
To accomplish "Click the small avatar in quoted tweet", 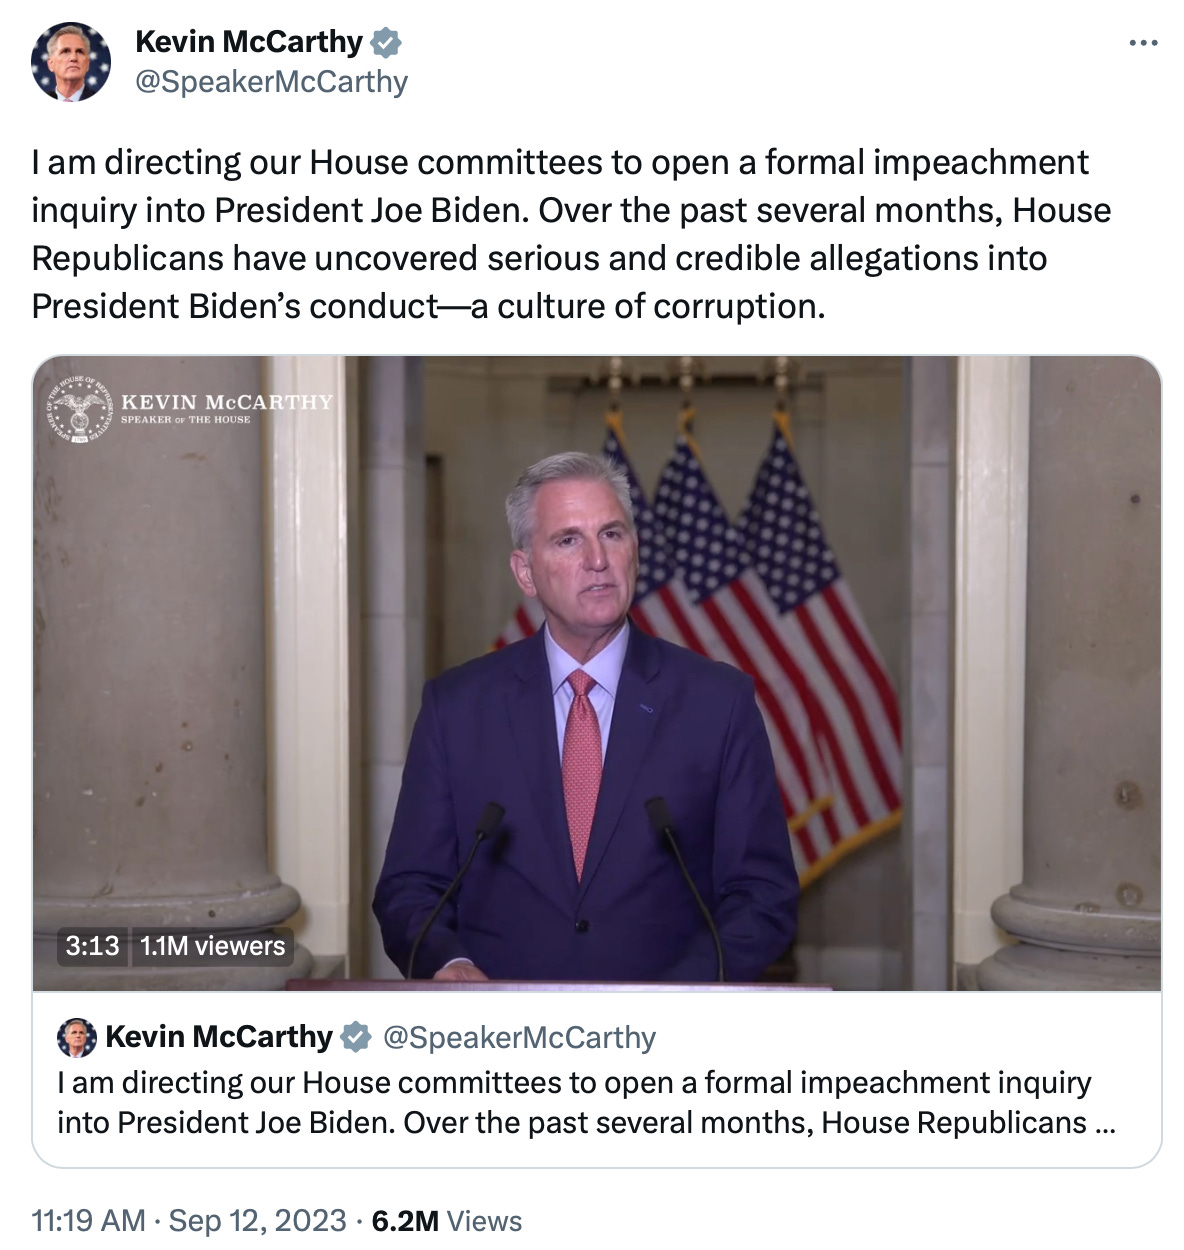I will click(x=76, y=1038).
